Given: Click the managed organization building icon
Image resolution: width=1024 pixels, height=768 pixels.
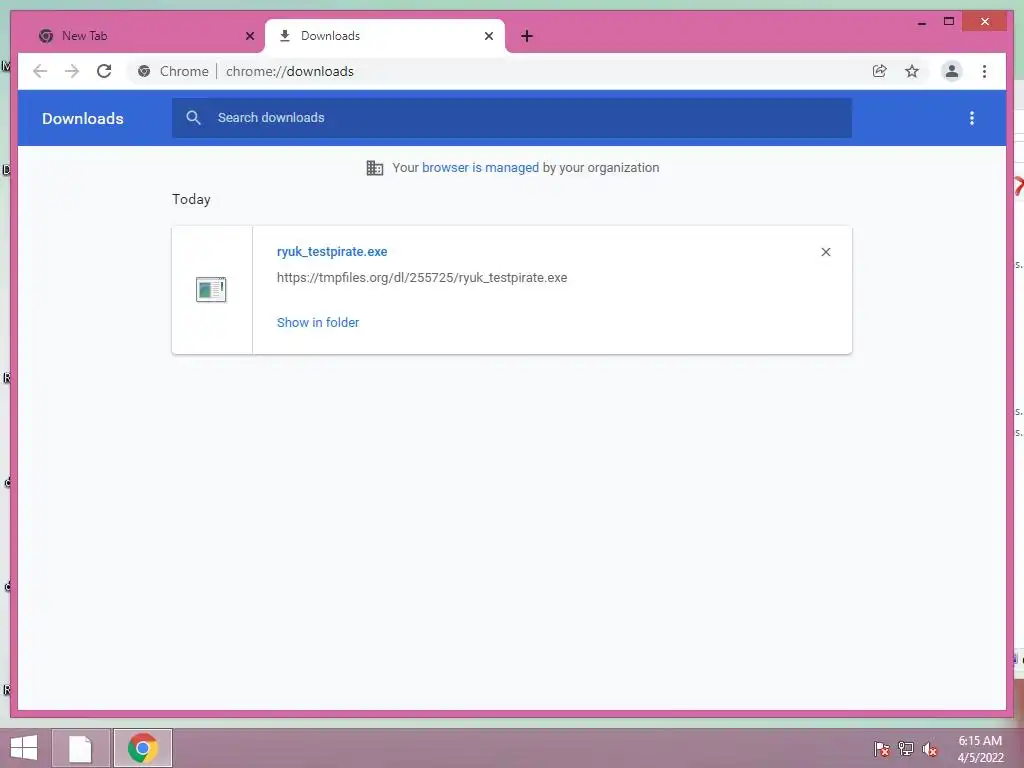Looking at the screenshot, I should point(375,168).
